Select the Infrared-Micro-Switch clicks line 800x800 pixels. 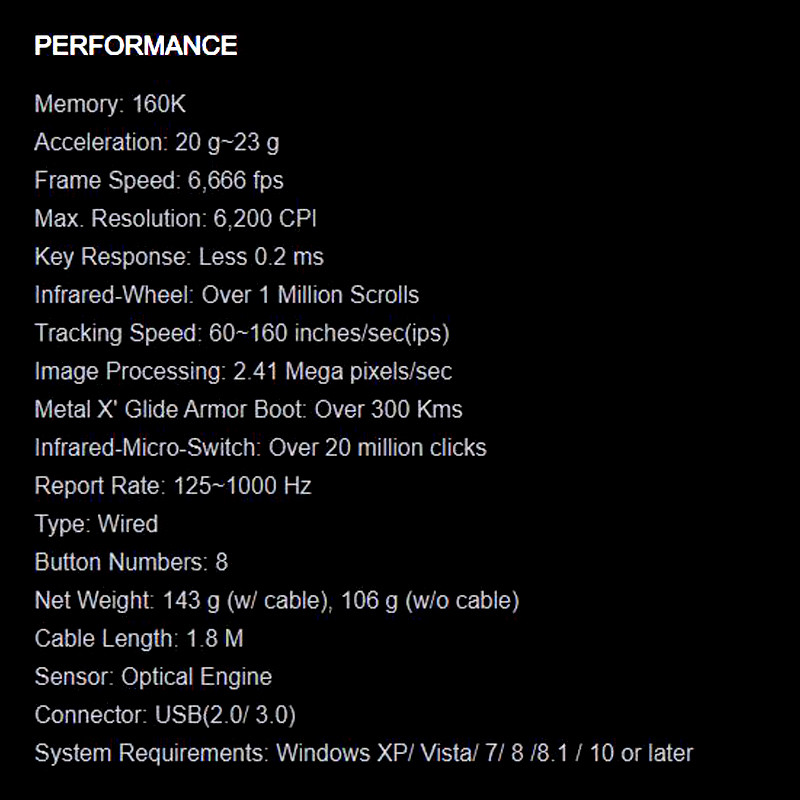(x=260, y=447)
